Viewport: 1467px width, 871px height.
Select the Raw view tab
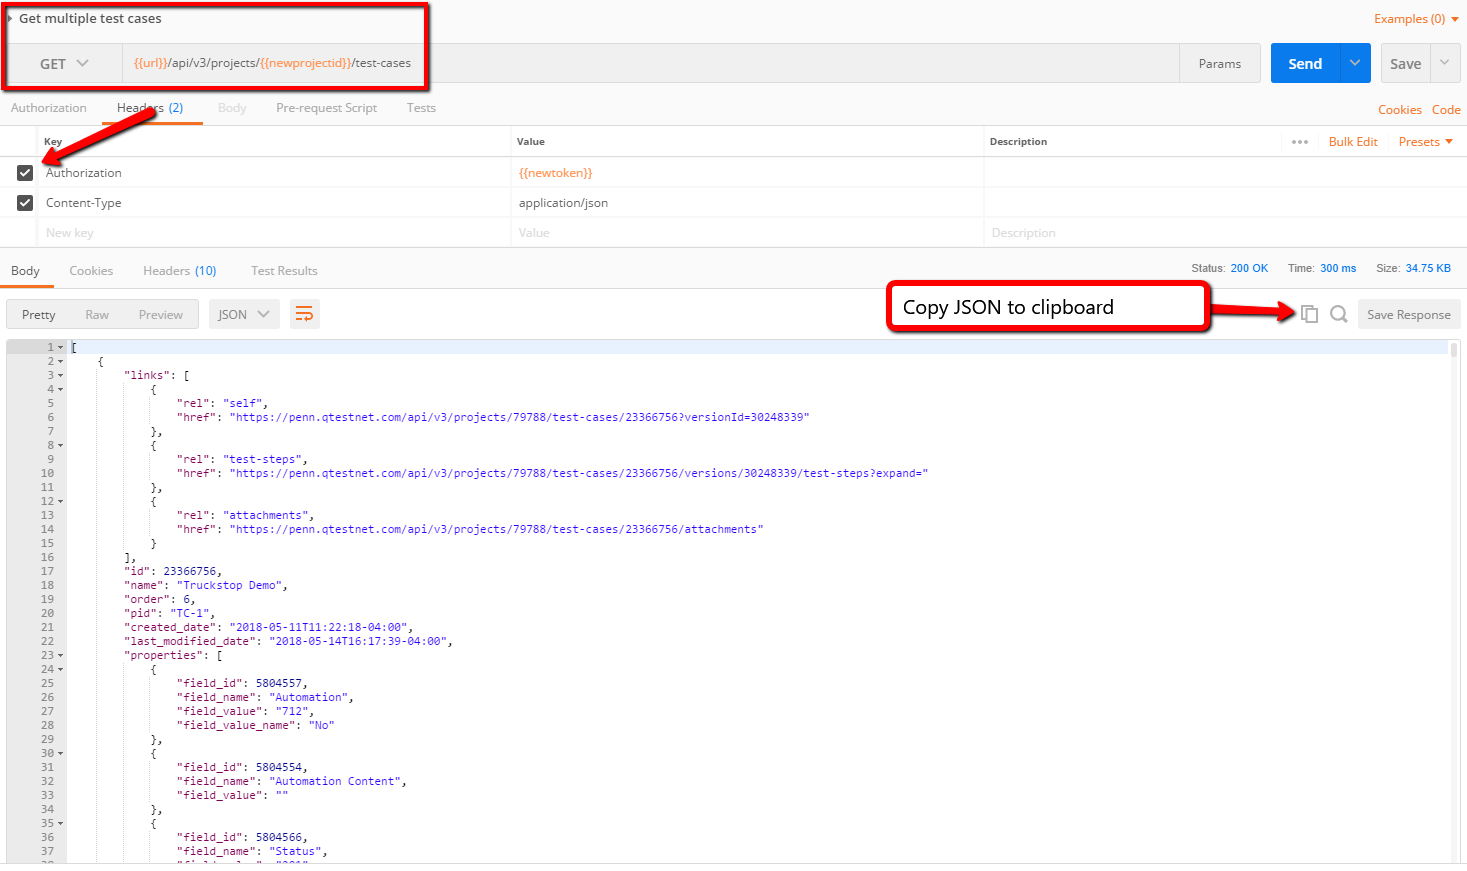pos(97,314)
